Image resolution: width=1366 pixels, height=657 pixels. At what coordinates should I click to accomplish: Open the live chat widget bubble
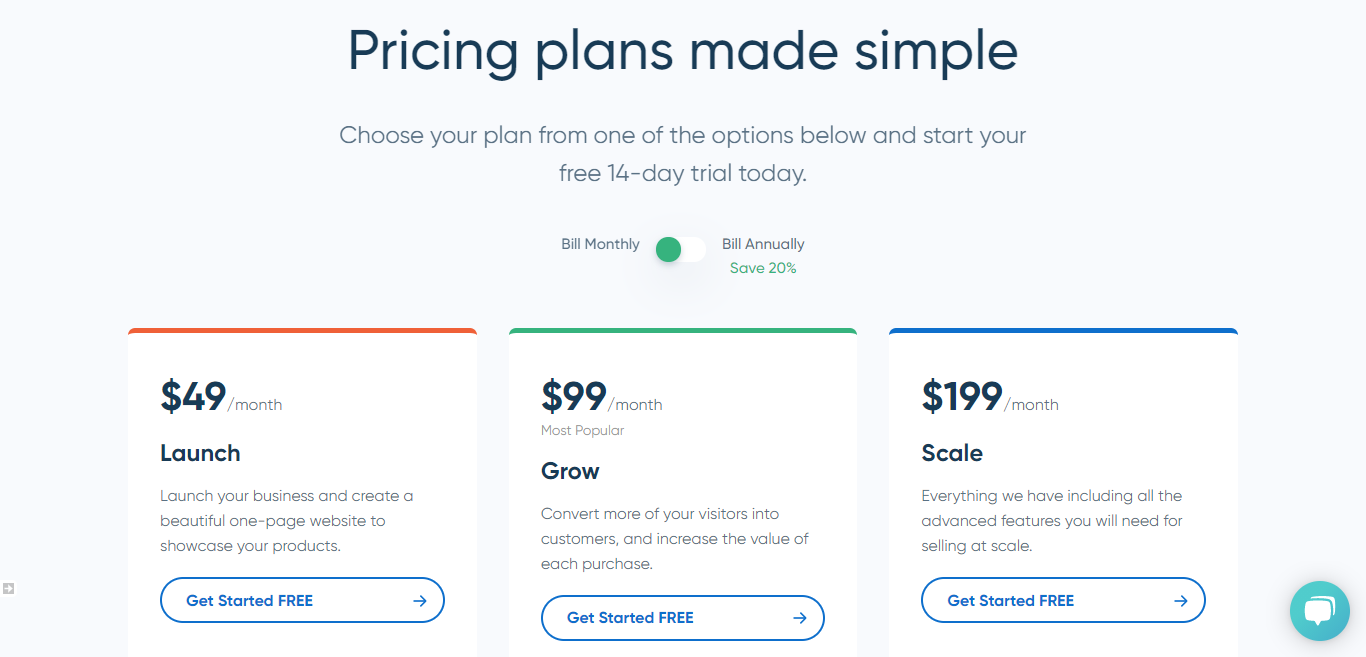1319,611
